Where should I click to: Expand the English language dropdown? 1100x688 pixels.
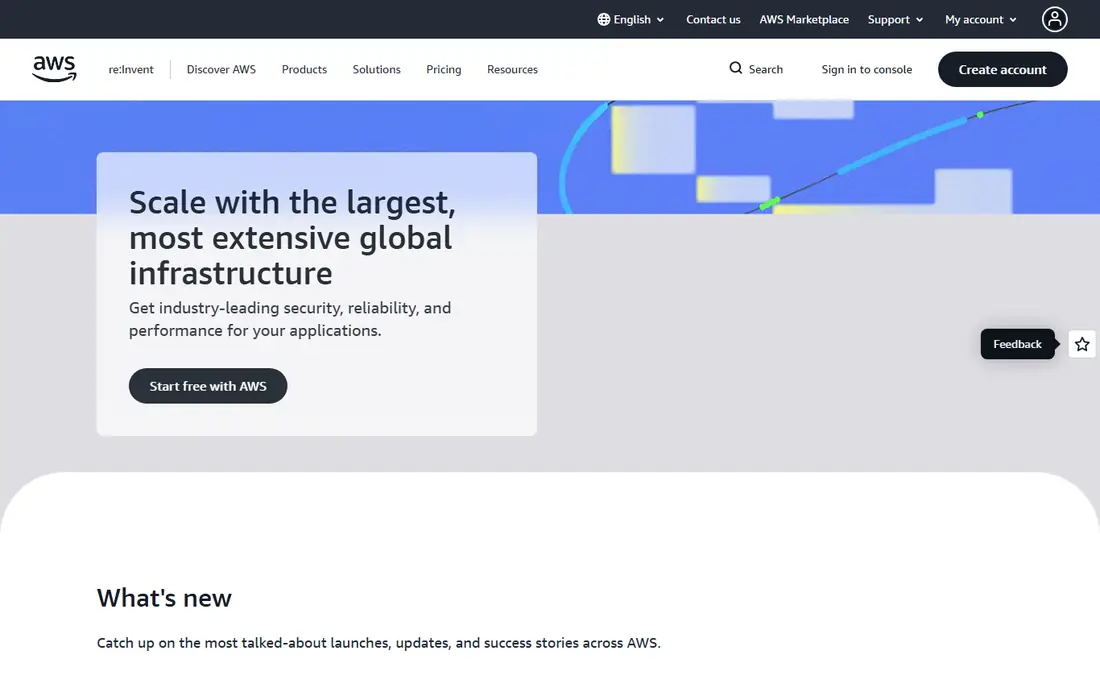631,20
